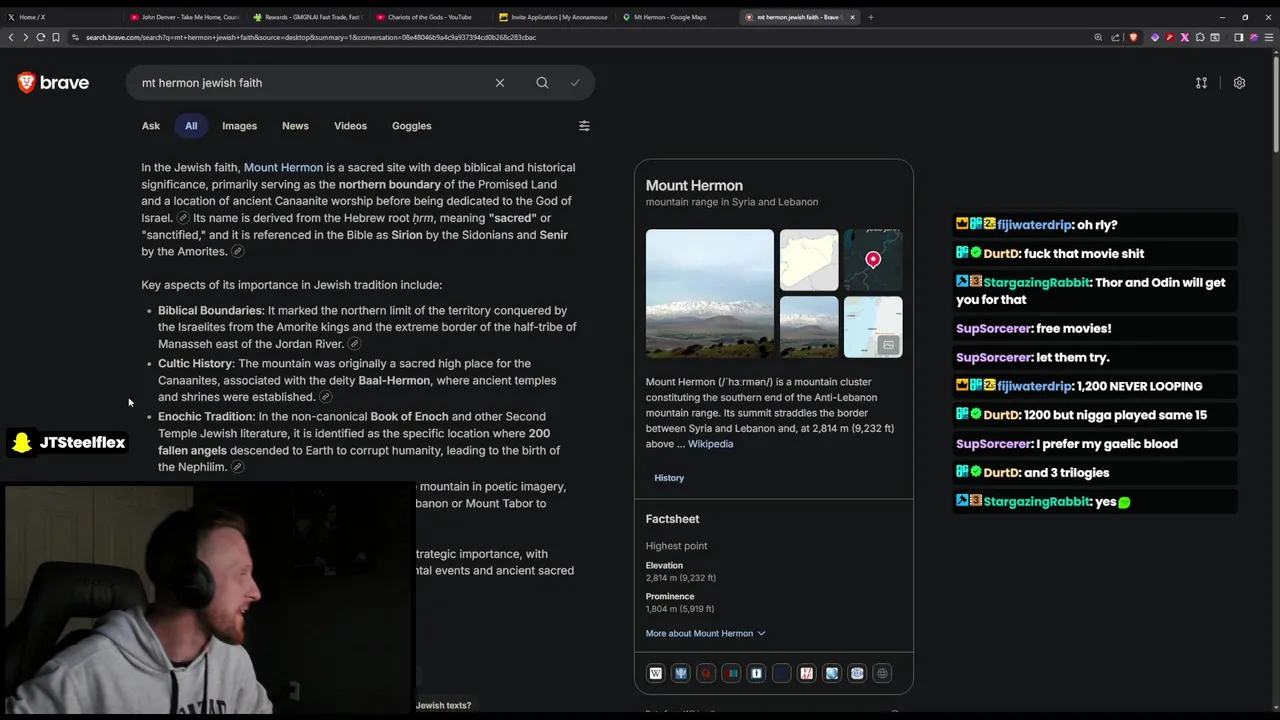Open the Wikipedia W profile icon
The height and width of the screenshot is (720, 1280).
pos(655,673)
